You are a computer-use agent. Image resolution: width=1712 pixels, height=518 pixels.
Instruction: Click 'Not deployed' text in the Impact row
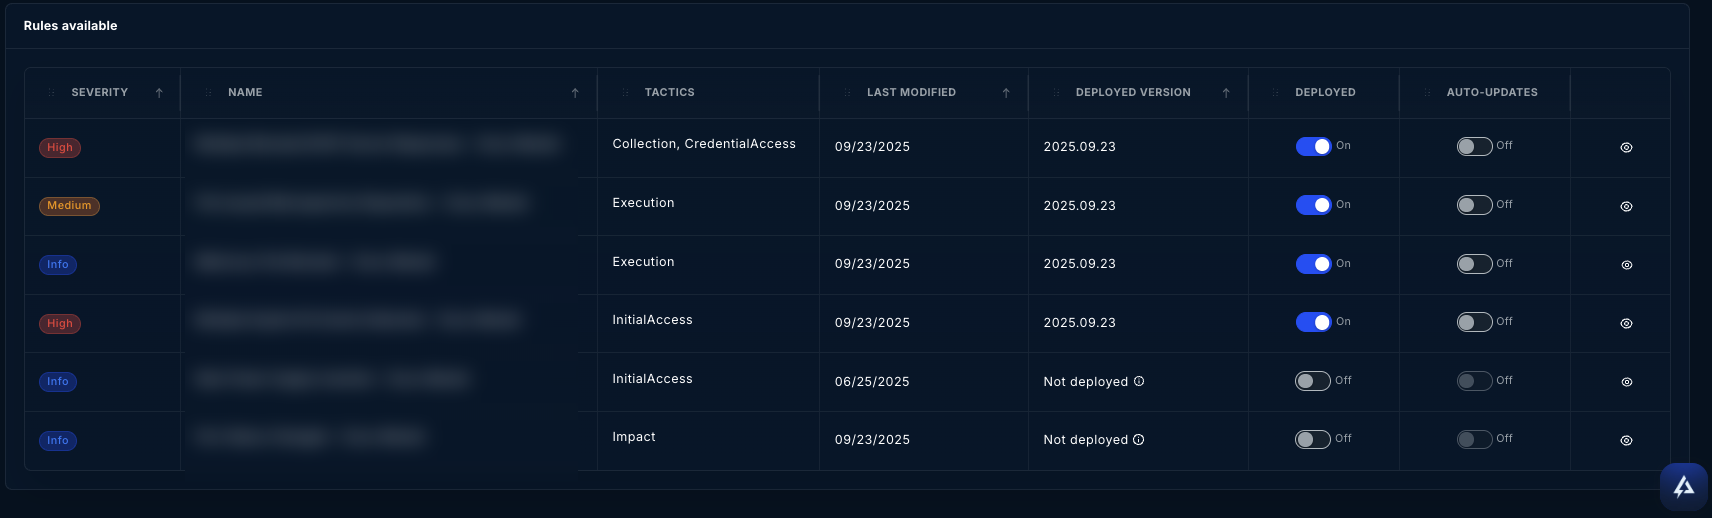tap(1085, 440)
